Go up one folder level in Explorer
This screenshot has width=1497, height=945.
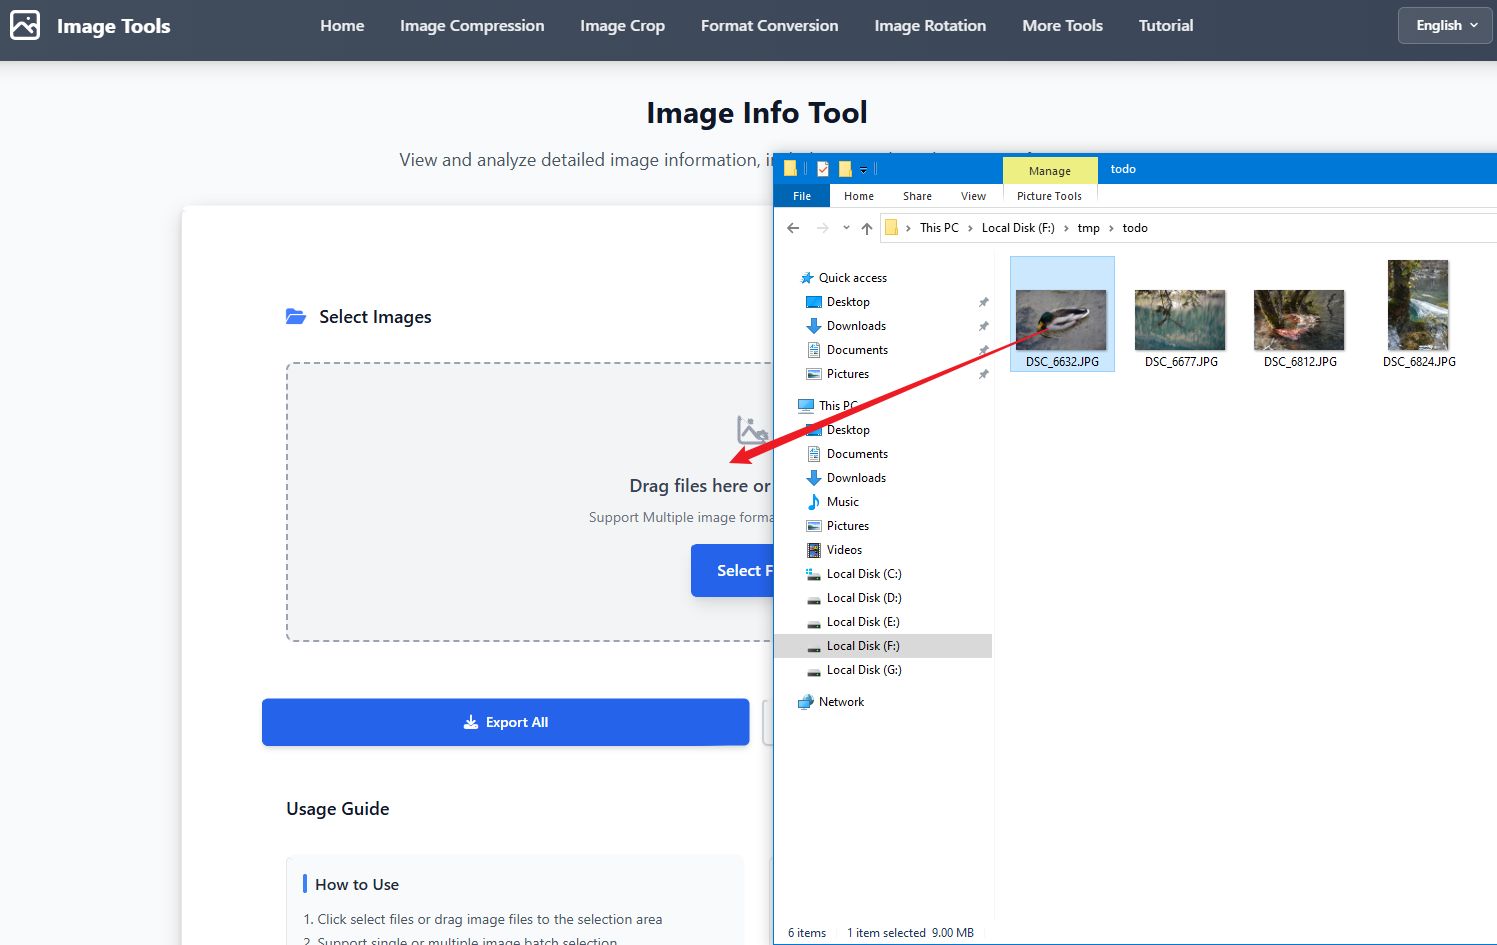[866, 228]
